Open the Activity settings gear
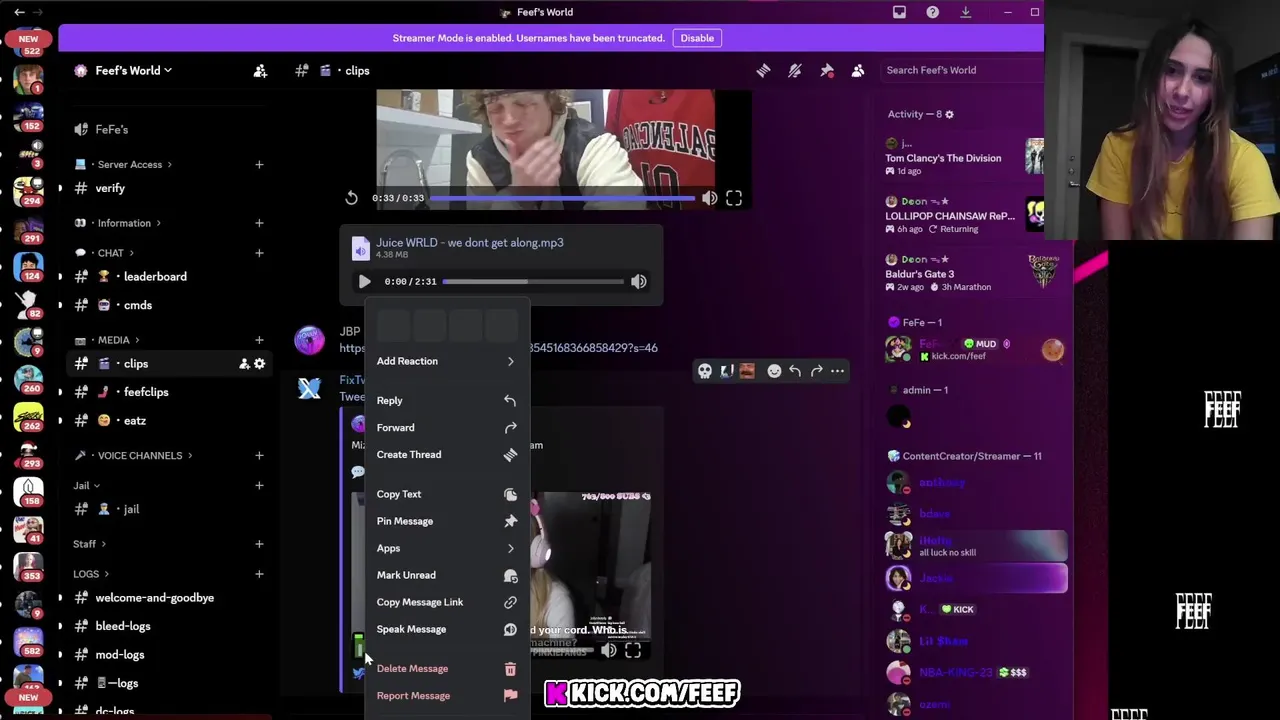Screen dimensions: 1280x720 point(949,115)
